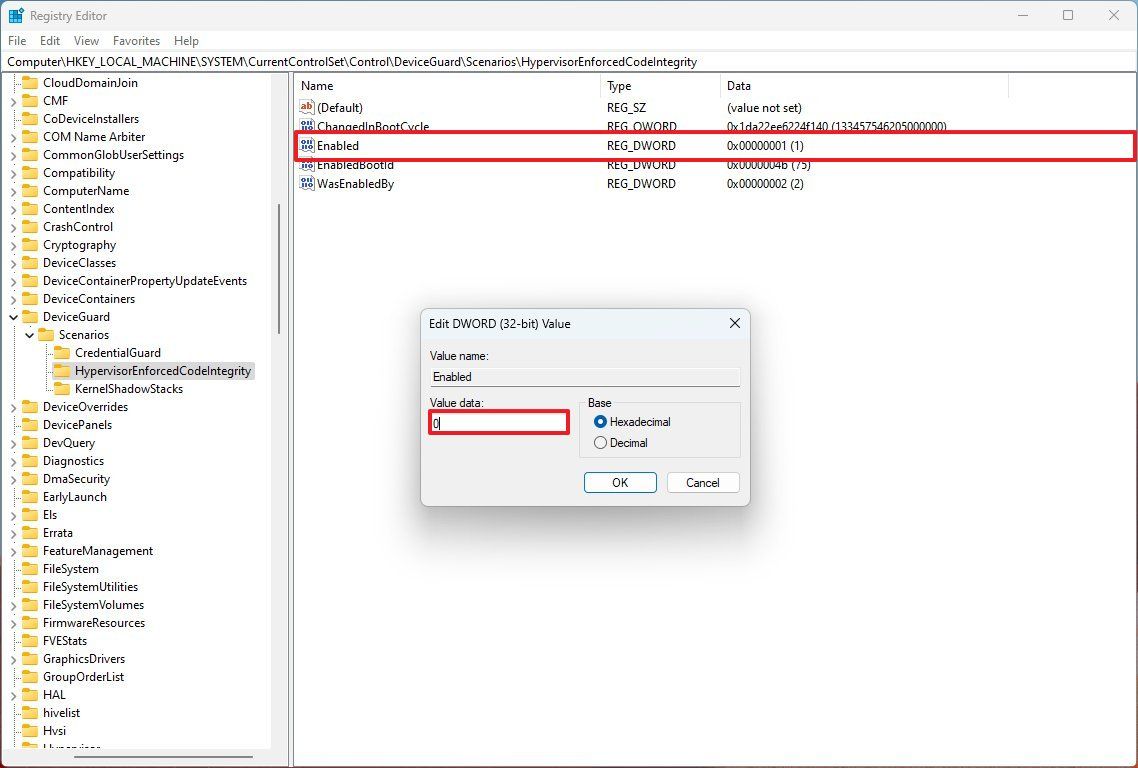Click the (Default) REG_SZ value icon

click(306, 107)
